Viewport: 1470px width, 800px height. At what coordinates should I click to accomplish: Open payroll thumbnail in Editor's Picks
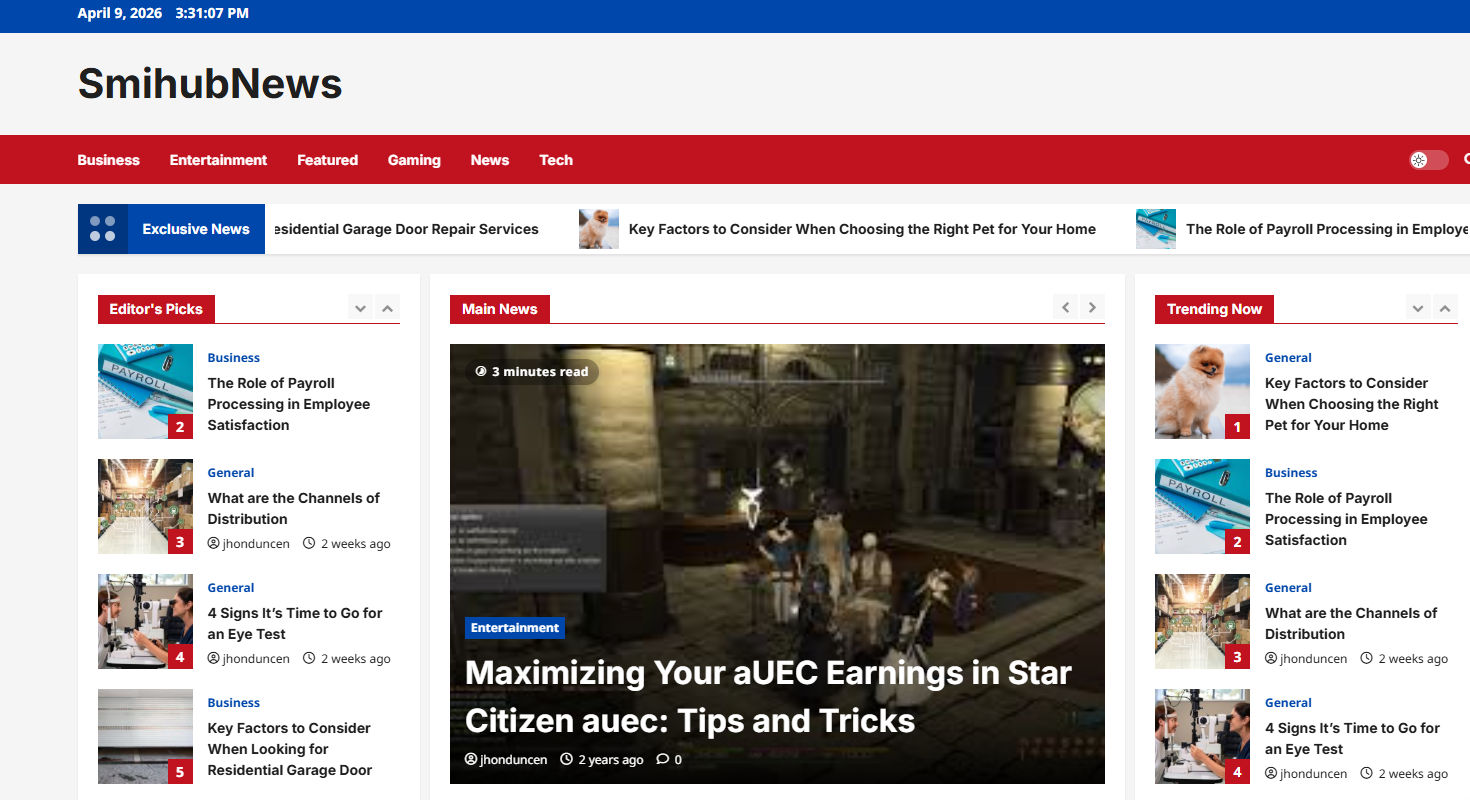(145, 391)
